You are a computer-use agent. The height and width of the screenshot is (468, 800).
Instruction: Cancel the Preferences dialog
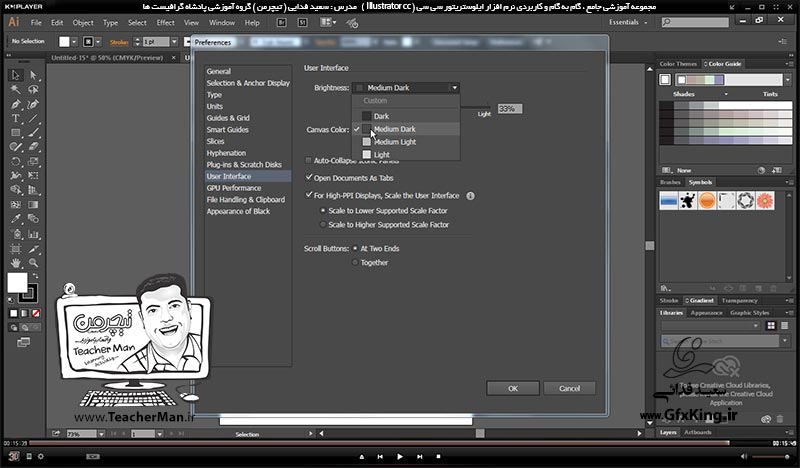click(569, 388)
